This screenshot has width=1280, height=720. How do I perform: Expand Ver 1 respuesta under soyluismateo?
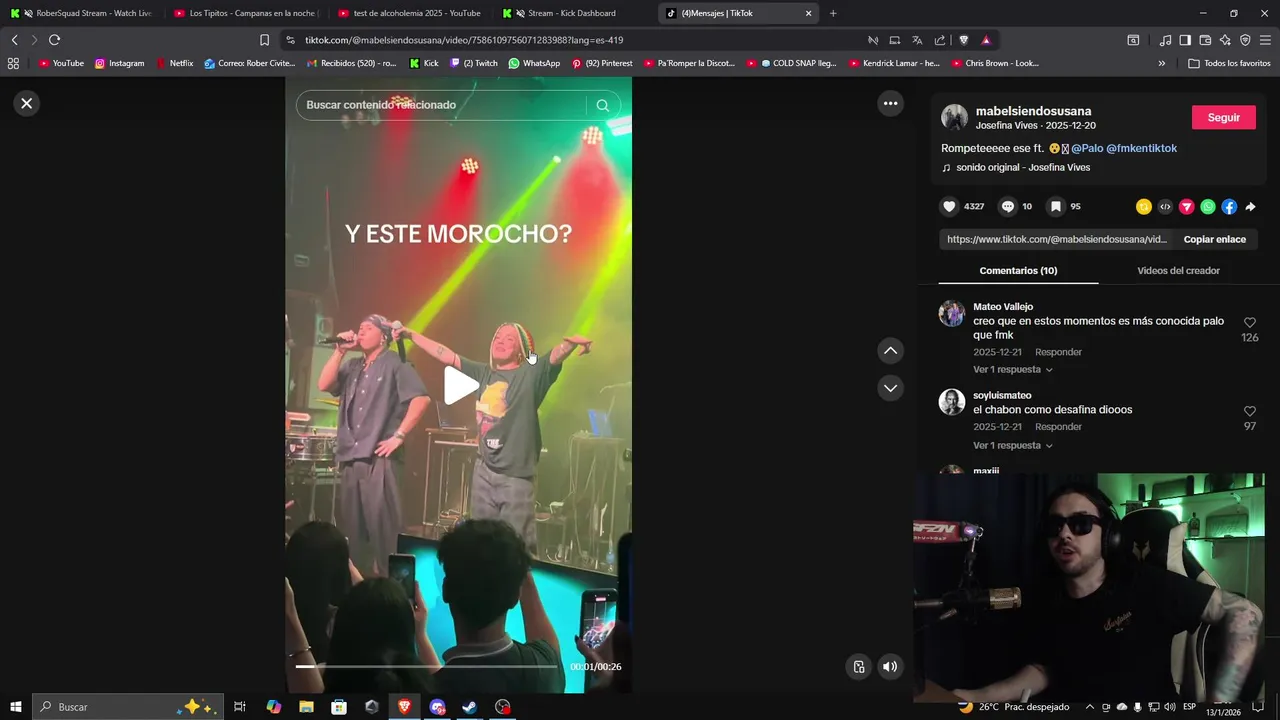click(x=1012, y=445)
